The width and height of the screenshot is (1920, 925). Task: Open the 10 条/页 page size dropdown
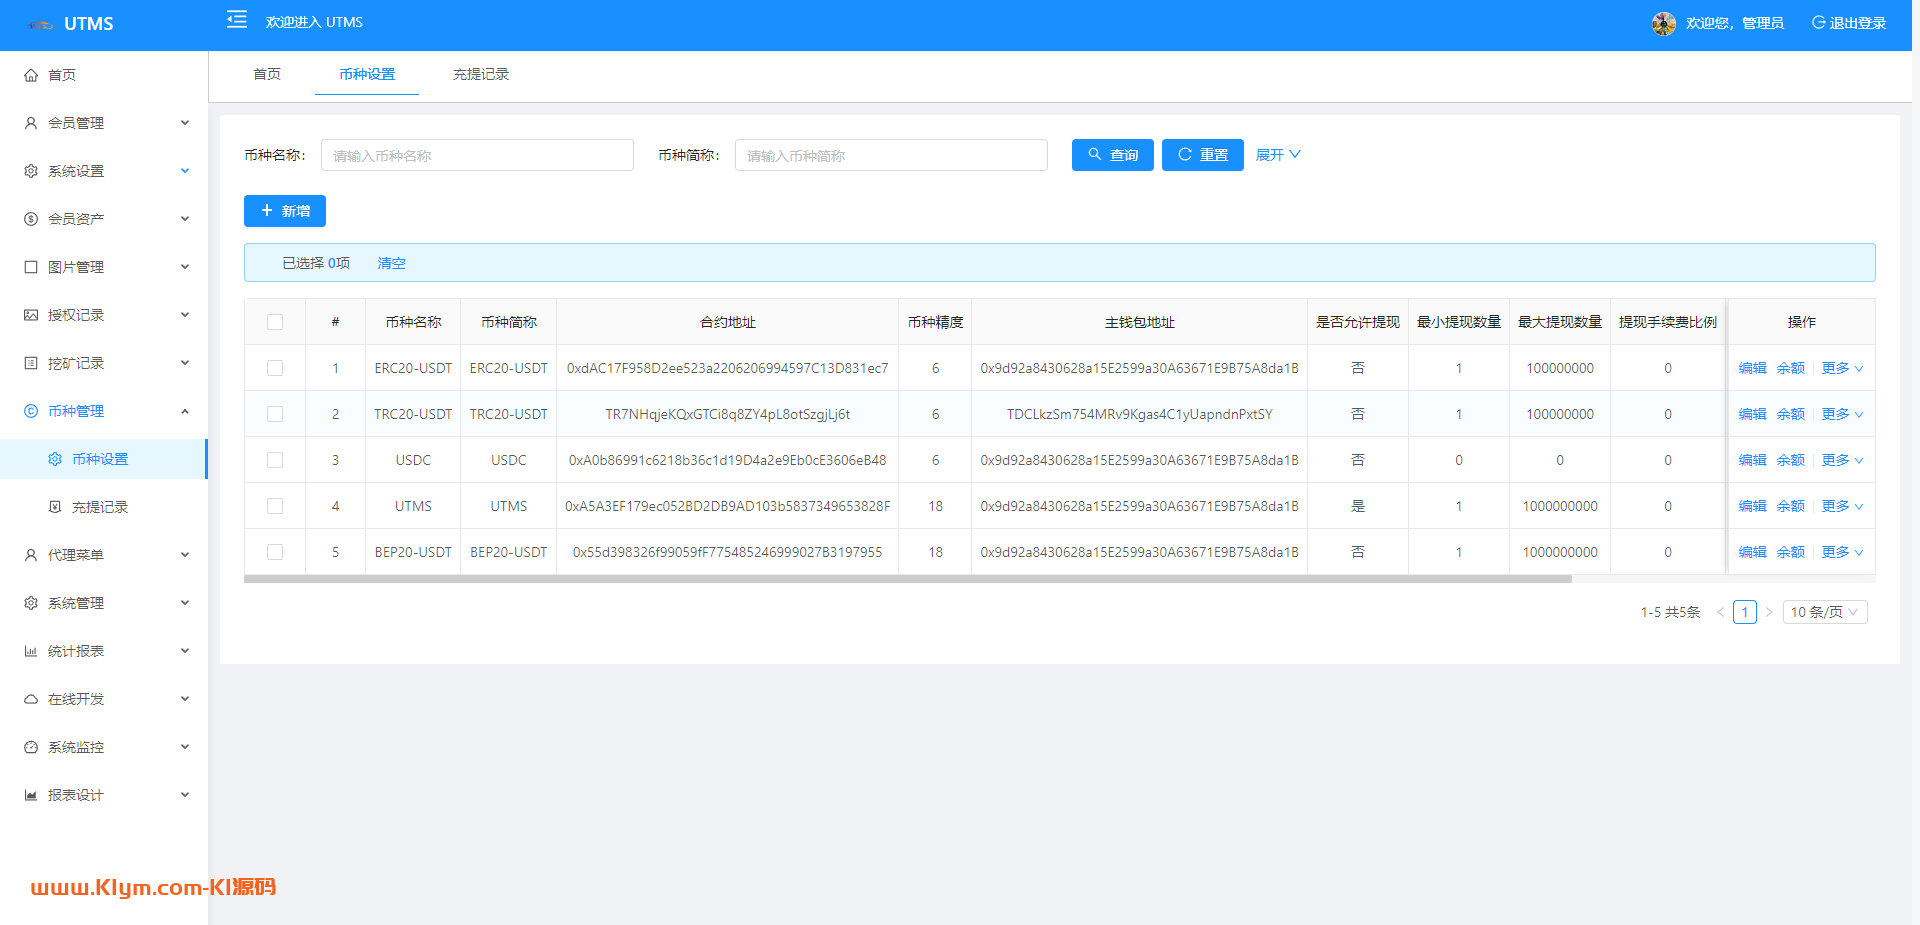[x=1824, y=612]
